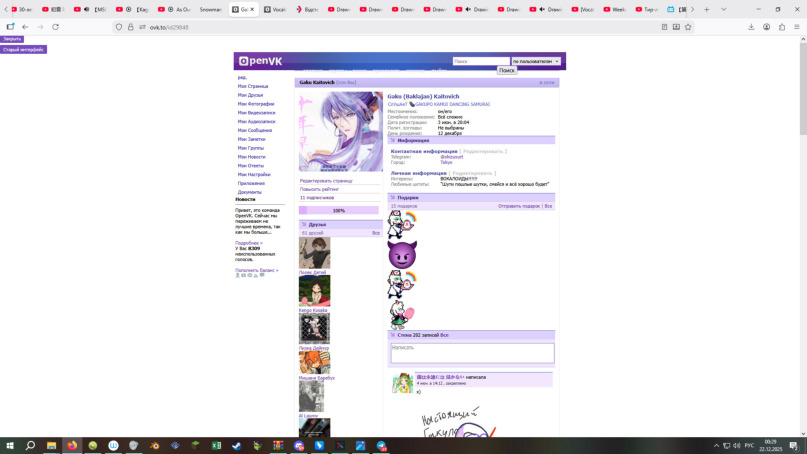Click the Подробнее news link
Screen dimensions: 807x454
coord(249,243)
